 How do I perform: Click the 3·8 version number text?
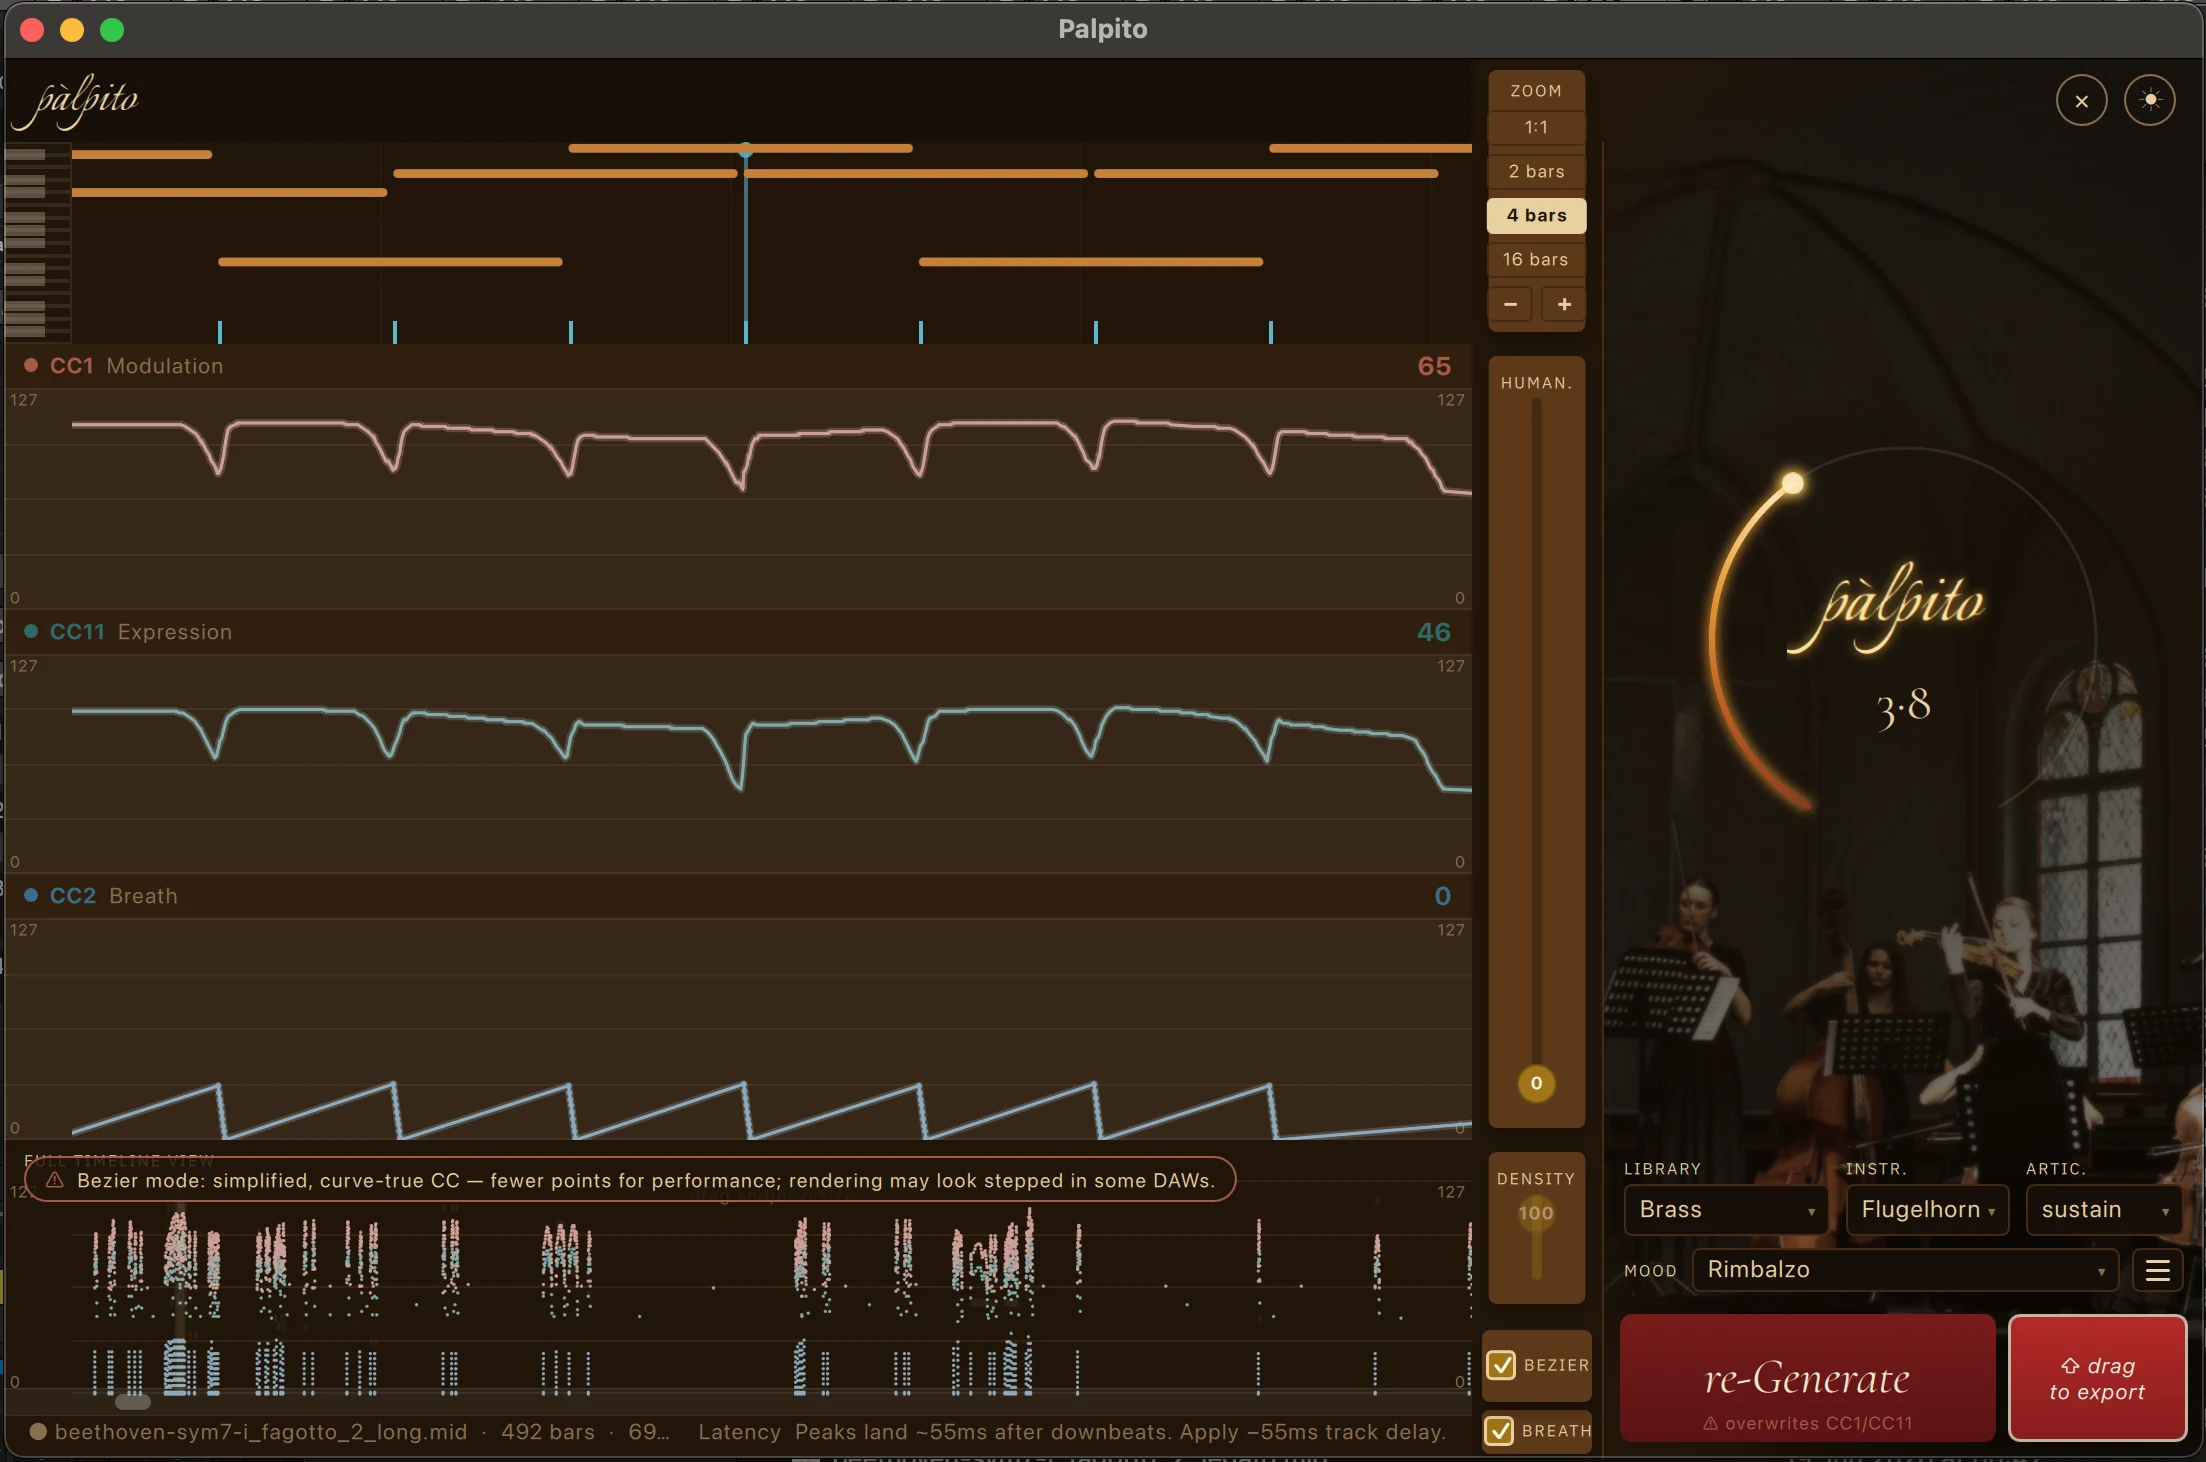click(x=1903, y=708)
